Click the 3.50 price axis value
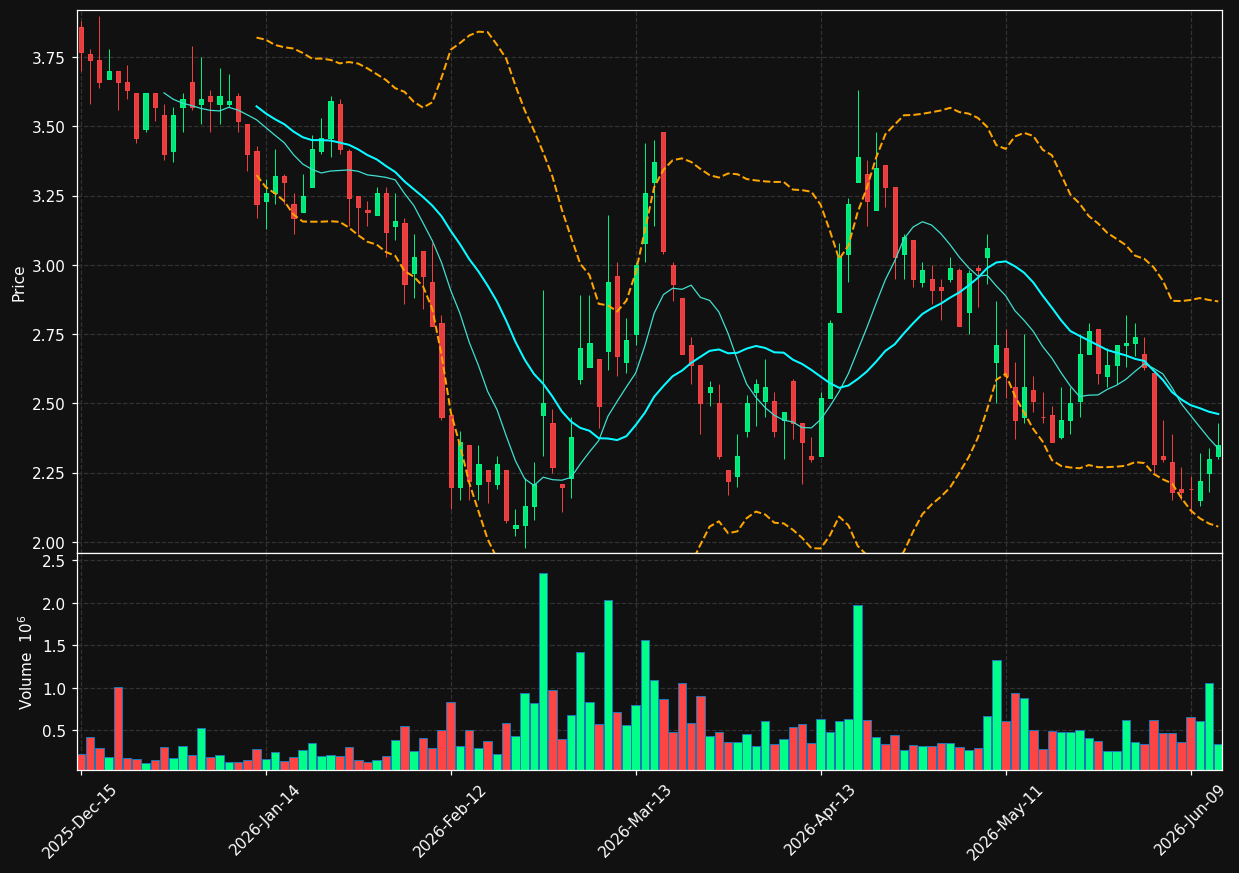Image resolution: width=1239 pixels, height=873 pixels. pos(50,127)
